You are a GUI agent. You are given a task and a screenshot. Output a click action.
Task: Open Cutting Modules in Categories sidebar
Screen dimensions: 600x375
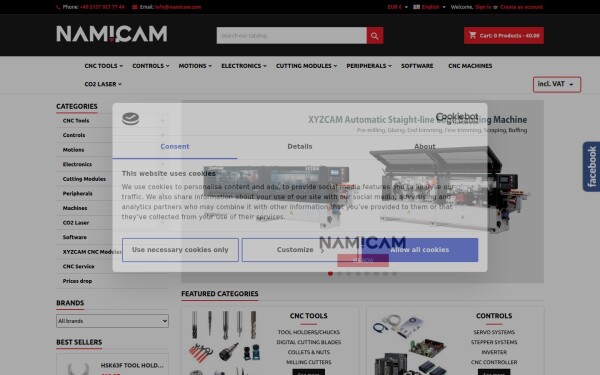pos(84,179)
